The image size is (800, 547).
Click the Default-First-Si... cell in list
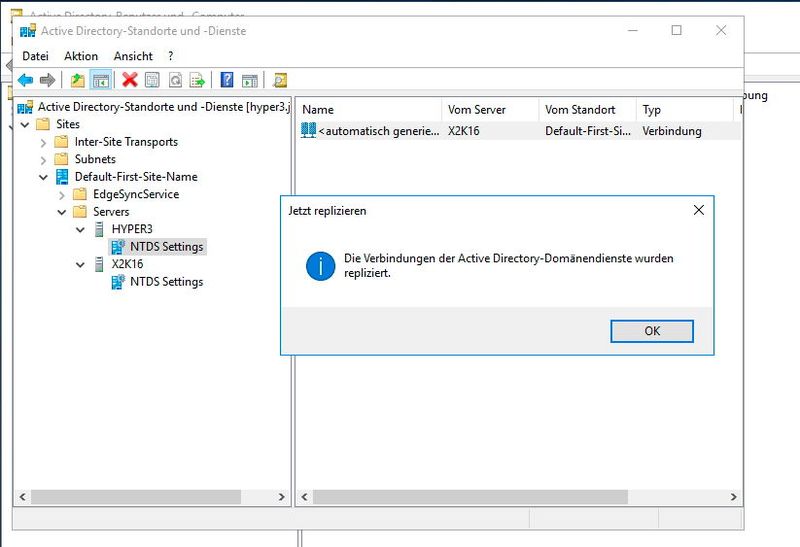pos(588,131)
